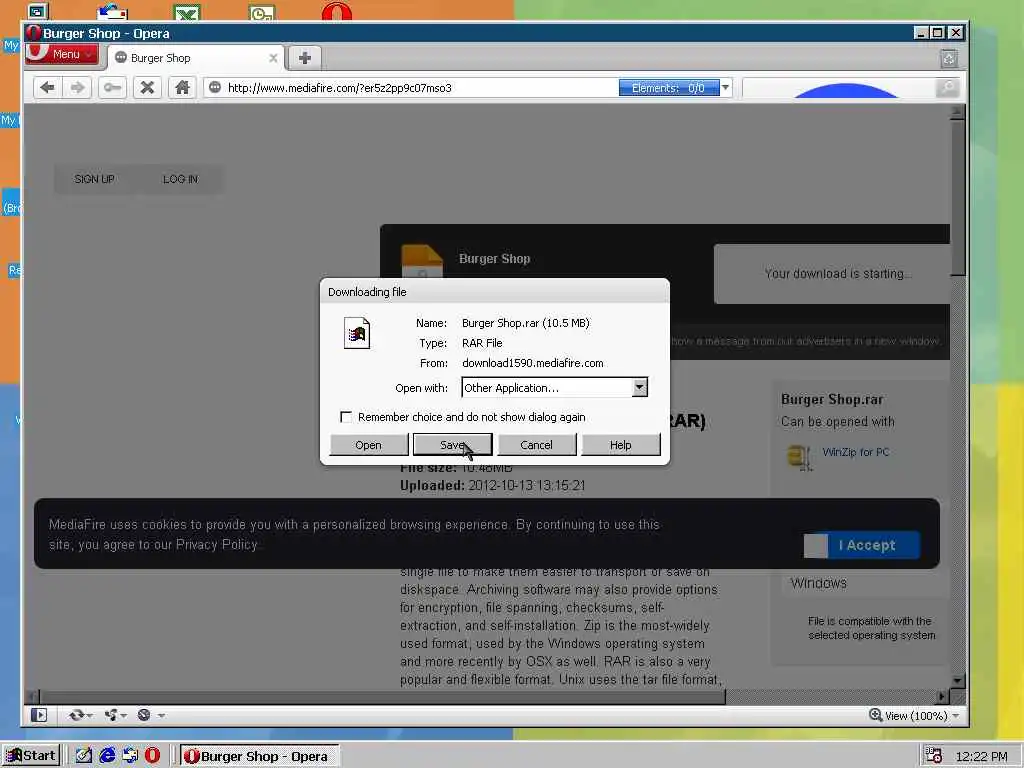Viewport: 1024px width, 768px height.
Task: Expand the address bar history dropdown arrow
Action: [726, 88]
